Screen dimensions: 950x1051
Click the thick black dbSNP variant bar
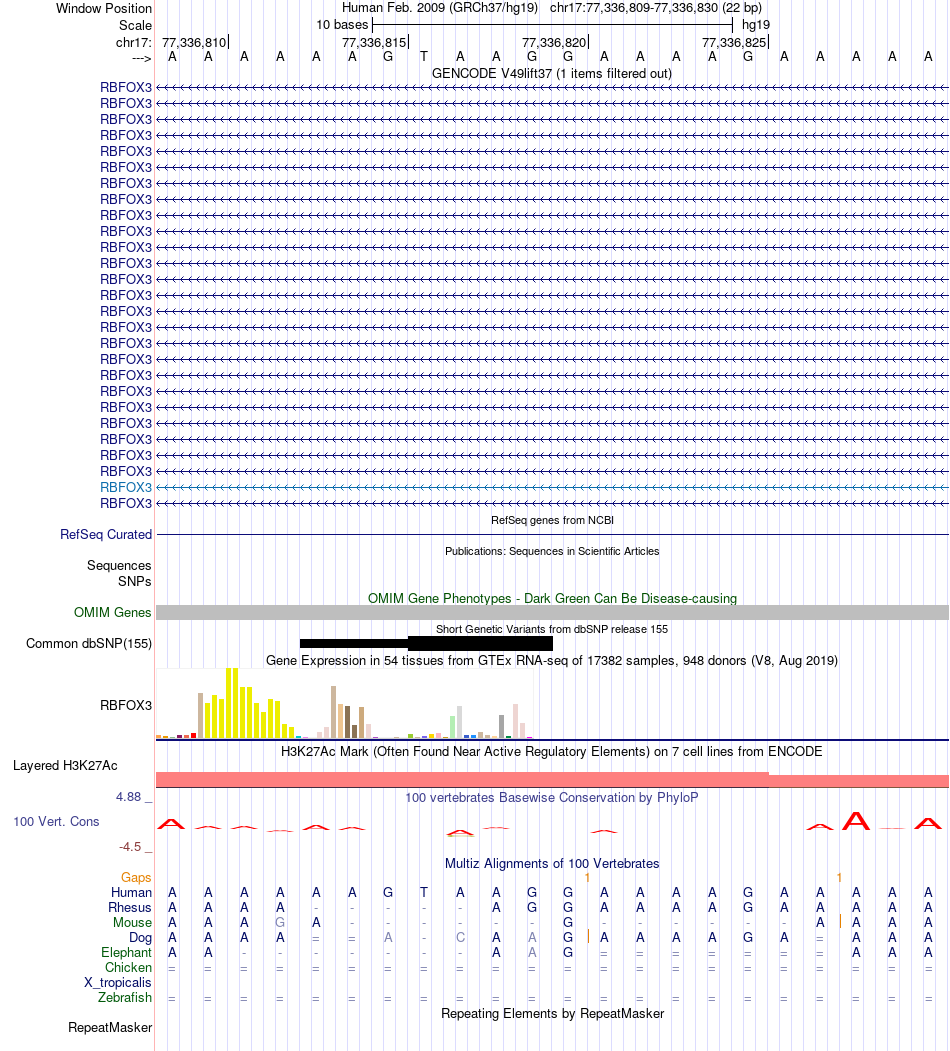click(x=480, y=643)
